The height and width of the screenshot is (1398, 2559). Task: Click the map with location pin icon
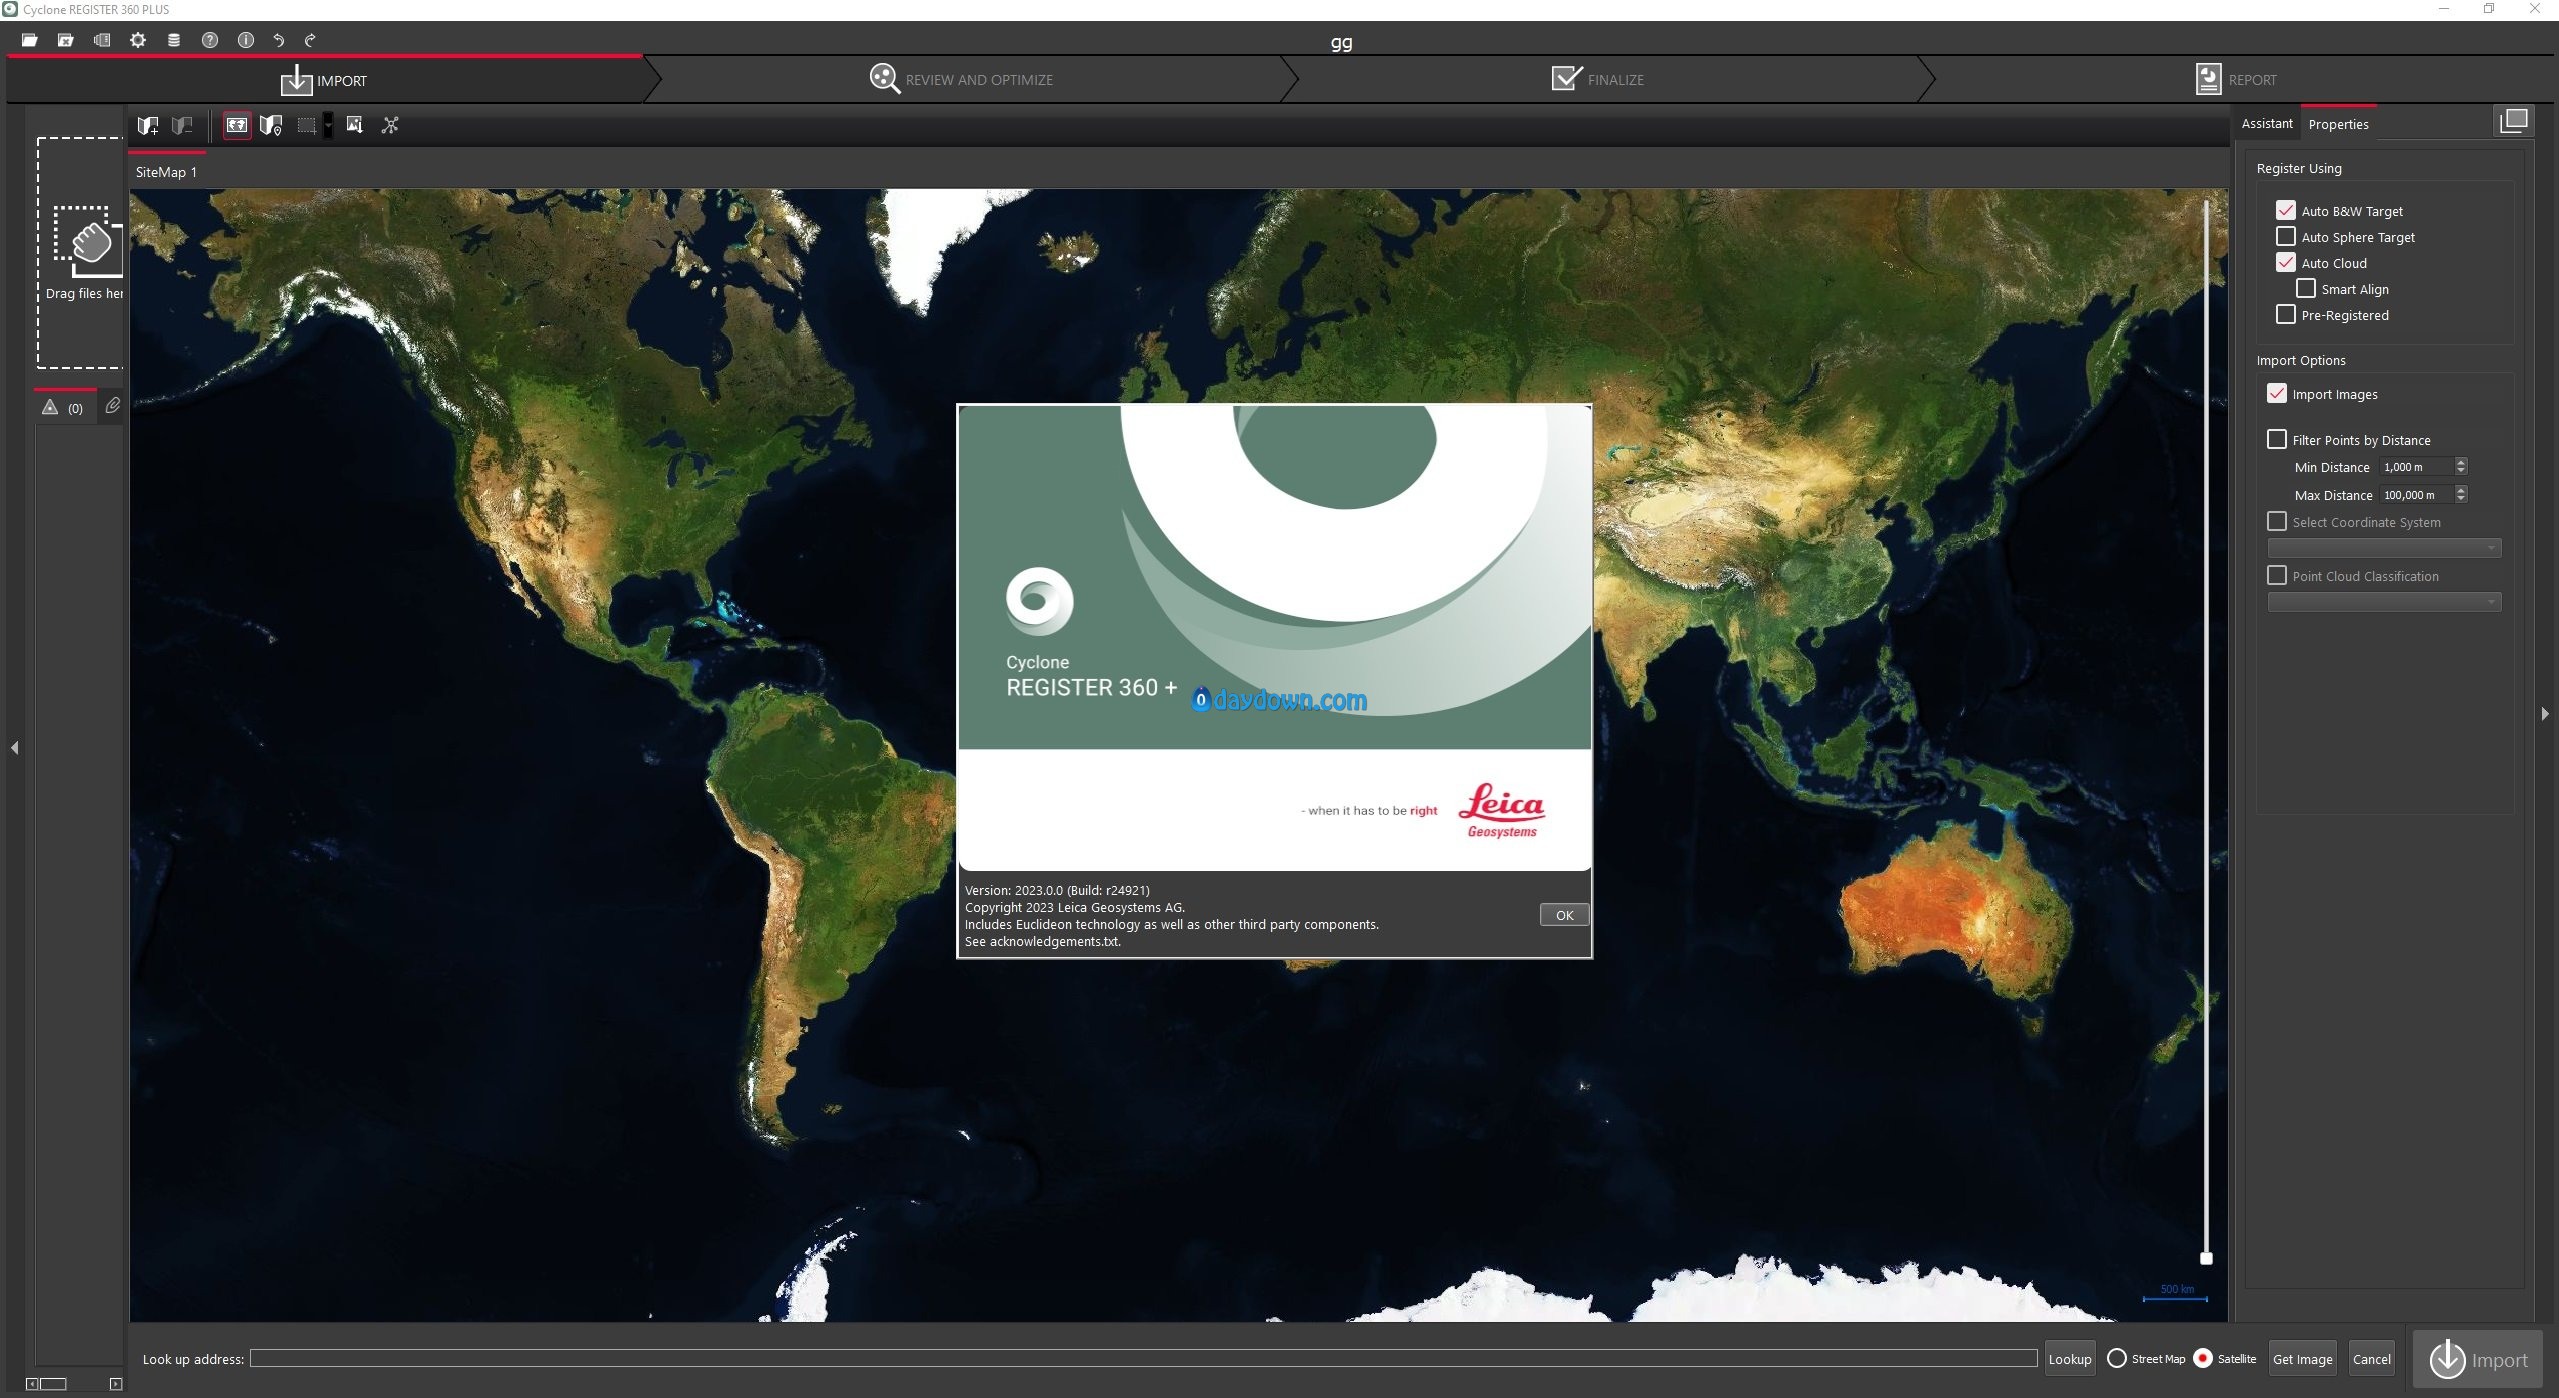[x=271, y=125]
